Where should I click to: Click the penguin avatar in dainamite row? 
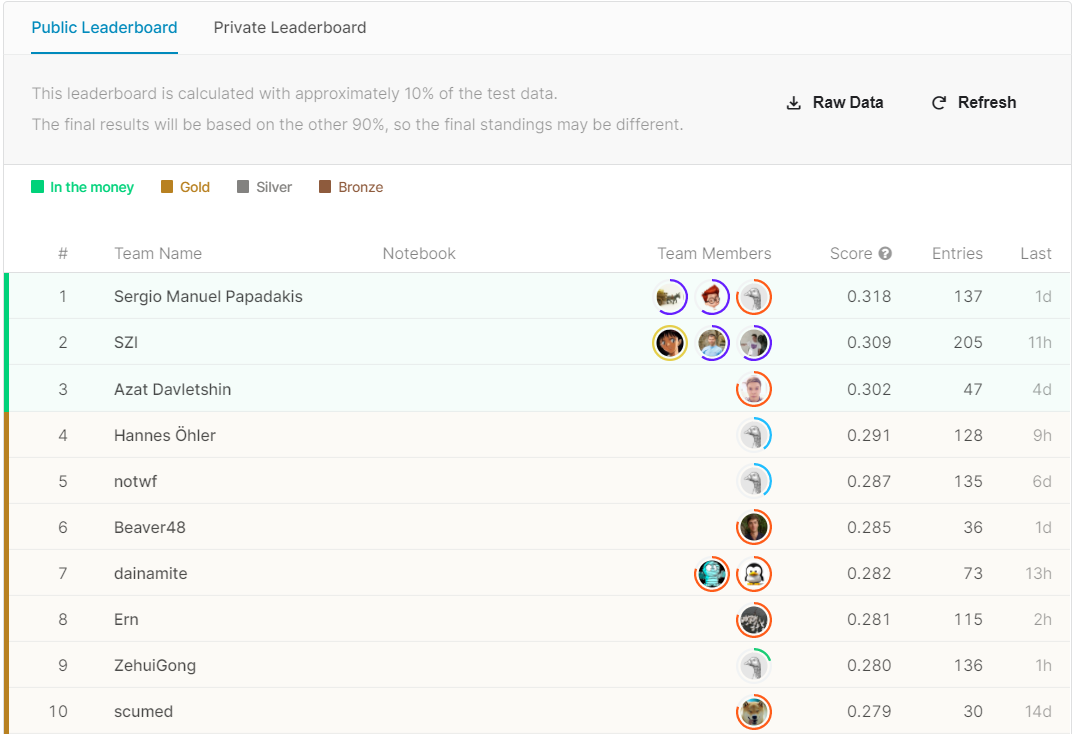coord(754,574)
